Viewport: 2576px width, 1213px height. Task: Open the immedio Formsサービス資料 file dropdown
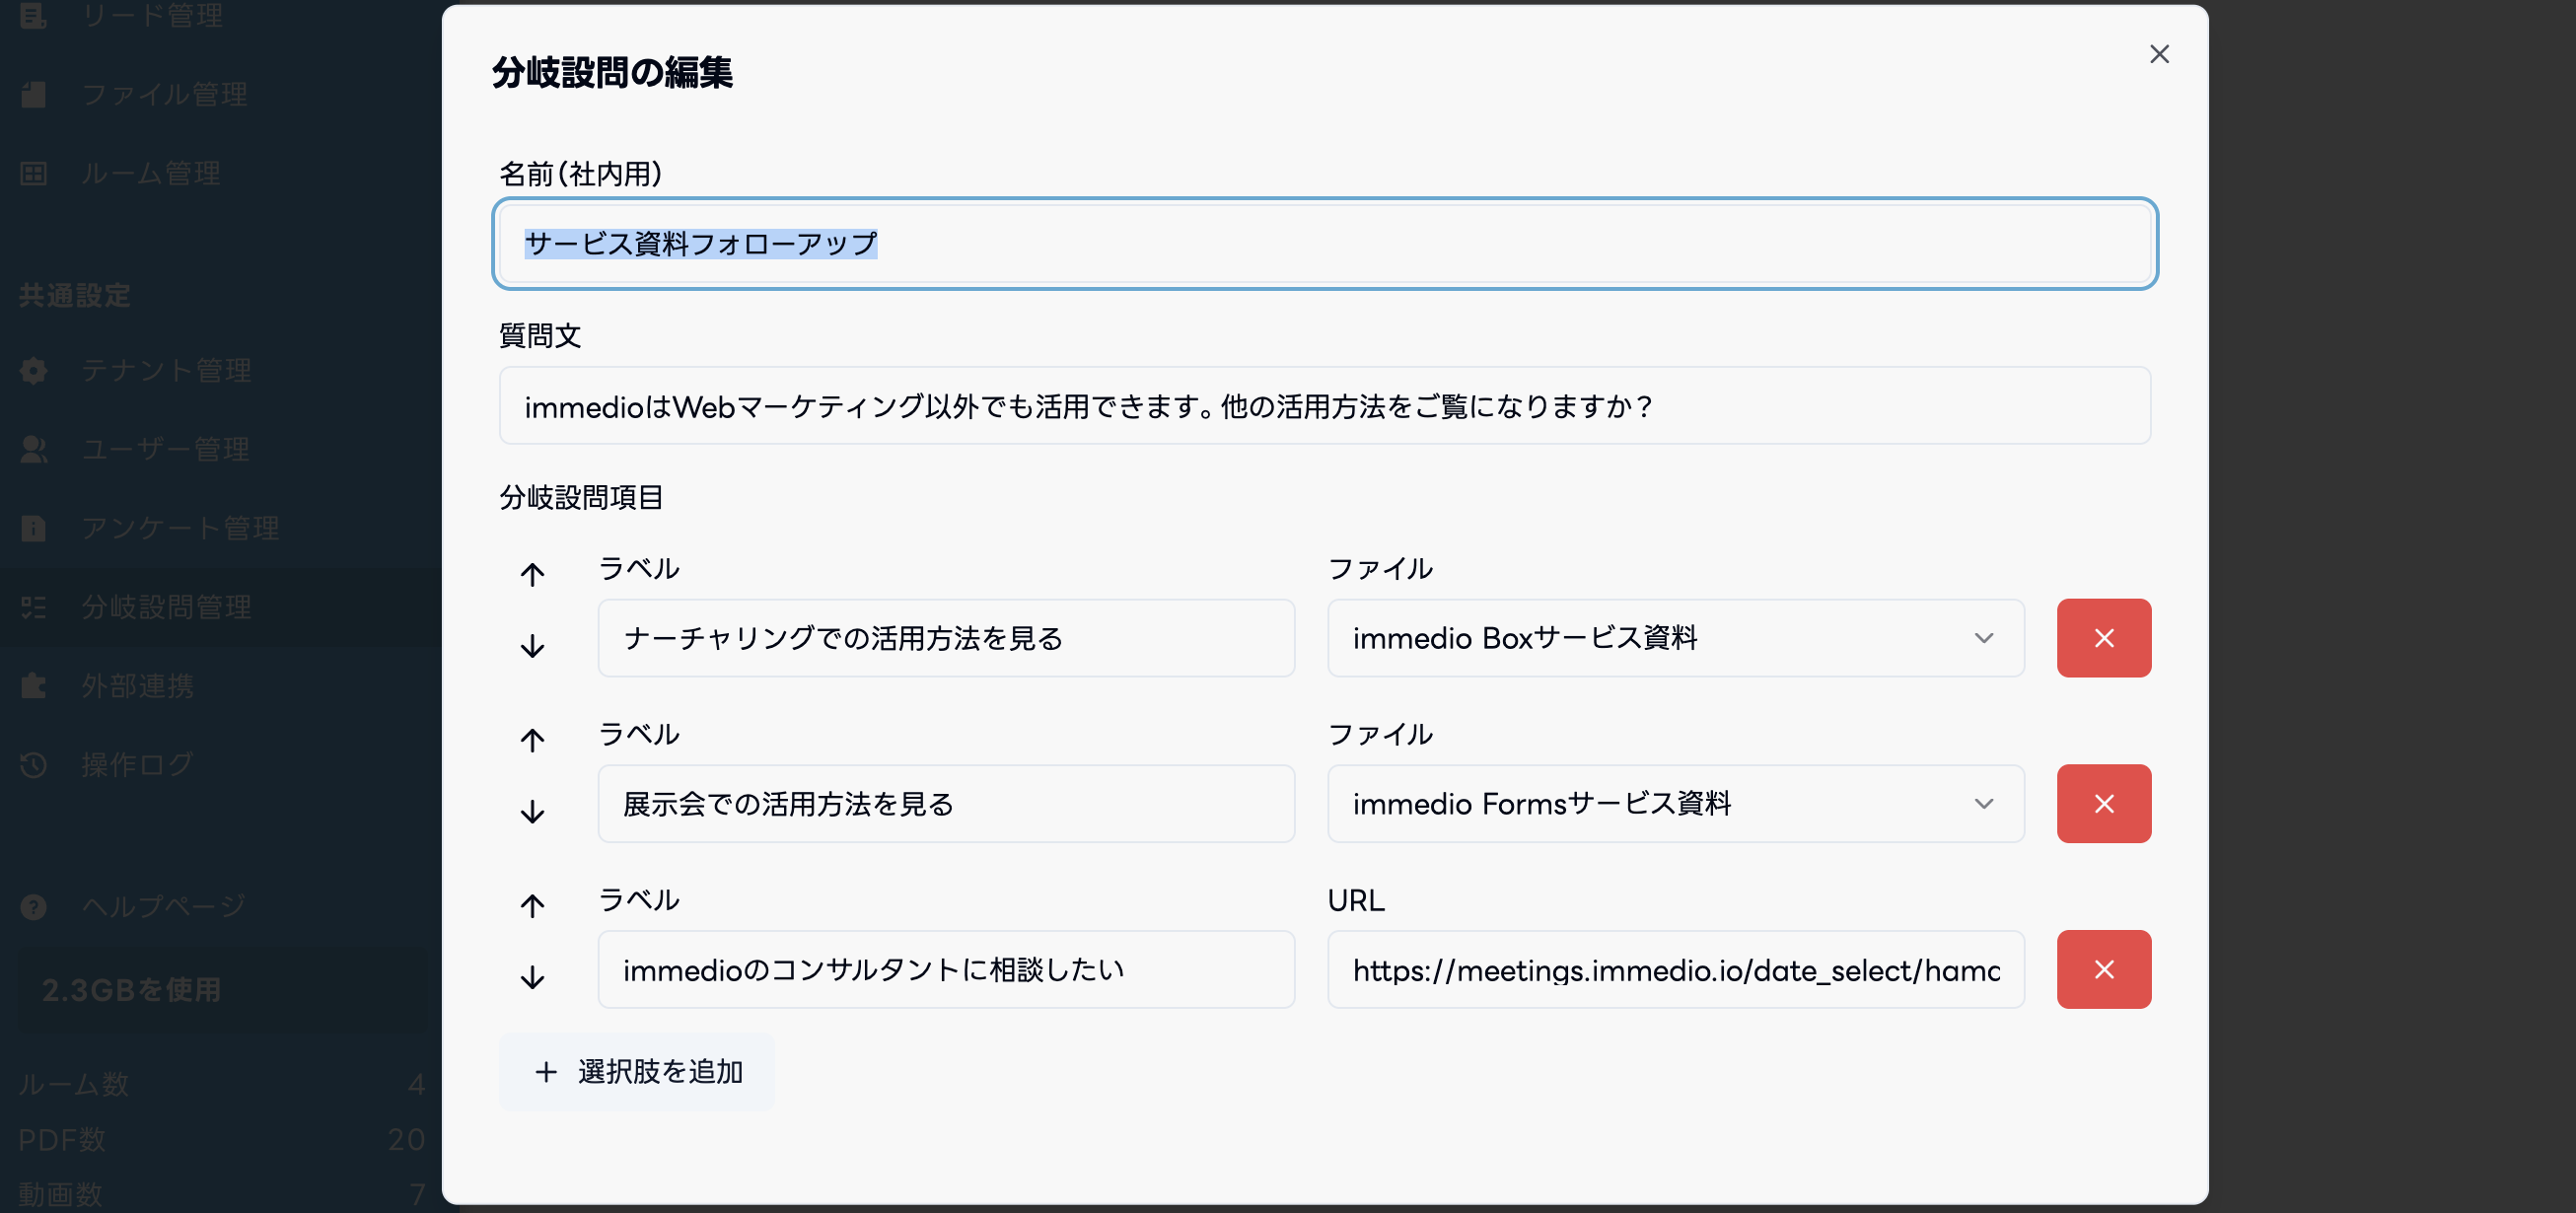(x=1675, y=804)
